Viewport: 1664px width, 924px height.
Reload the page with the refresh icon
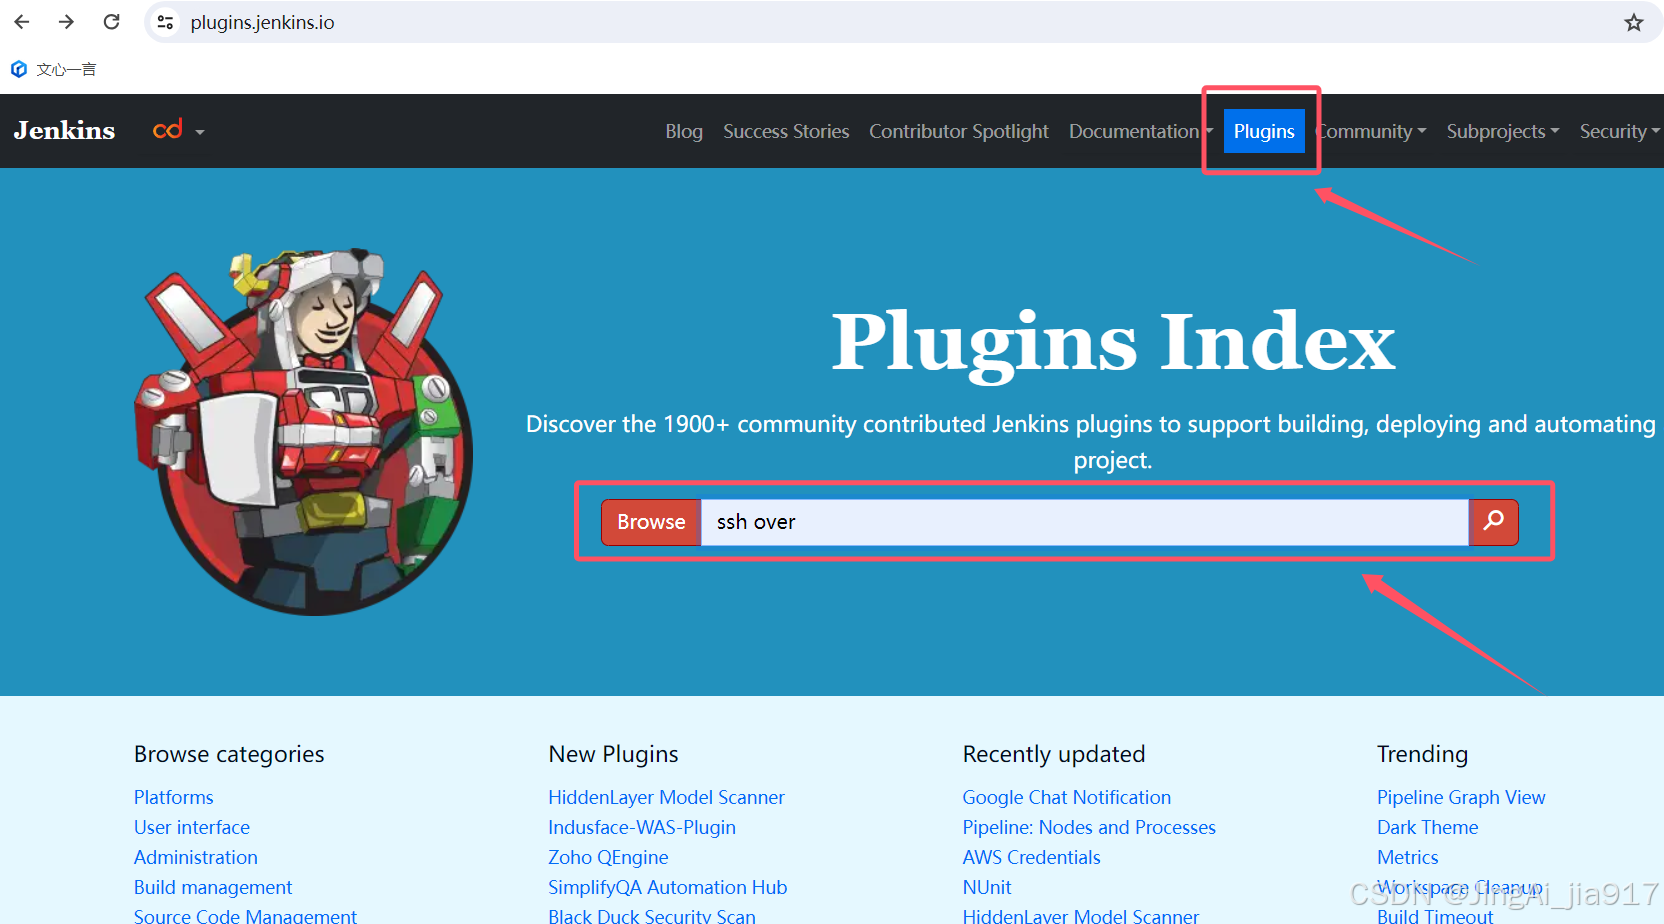tap(111, 22)
